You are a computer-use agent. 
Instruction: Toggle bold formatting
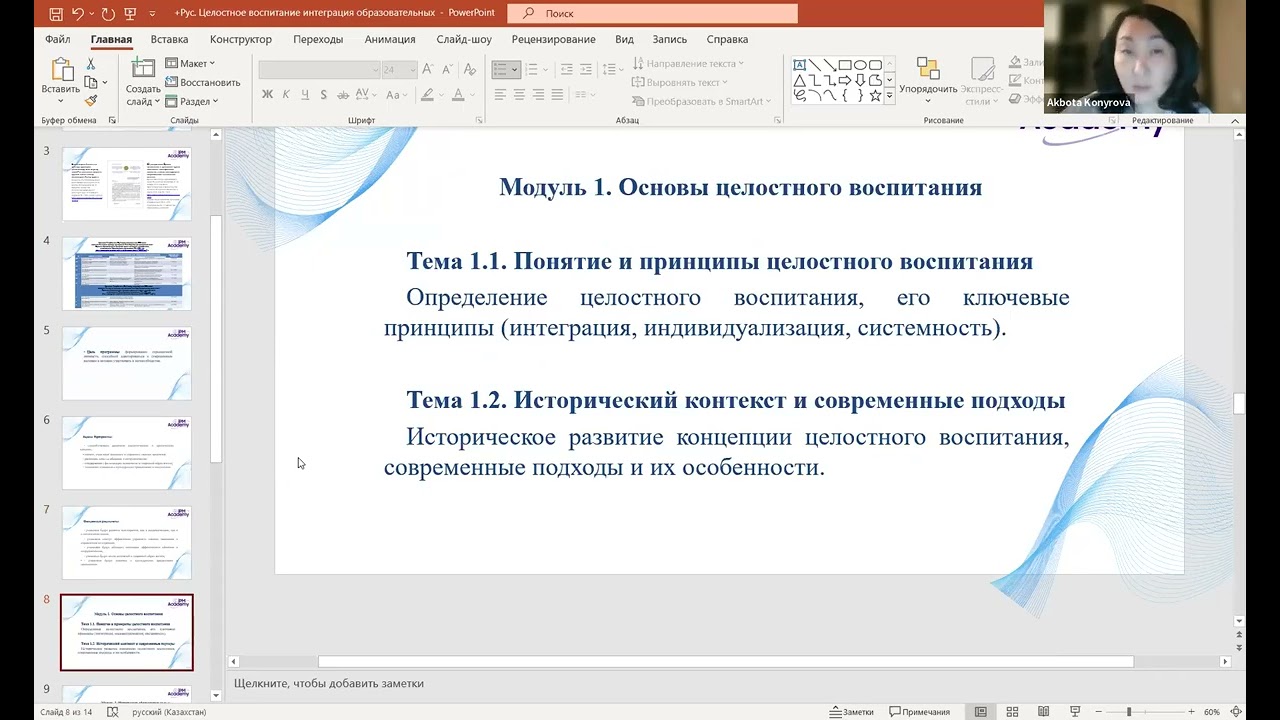point(267,95)
